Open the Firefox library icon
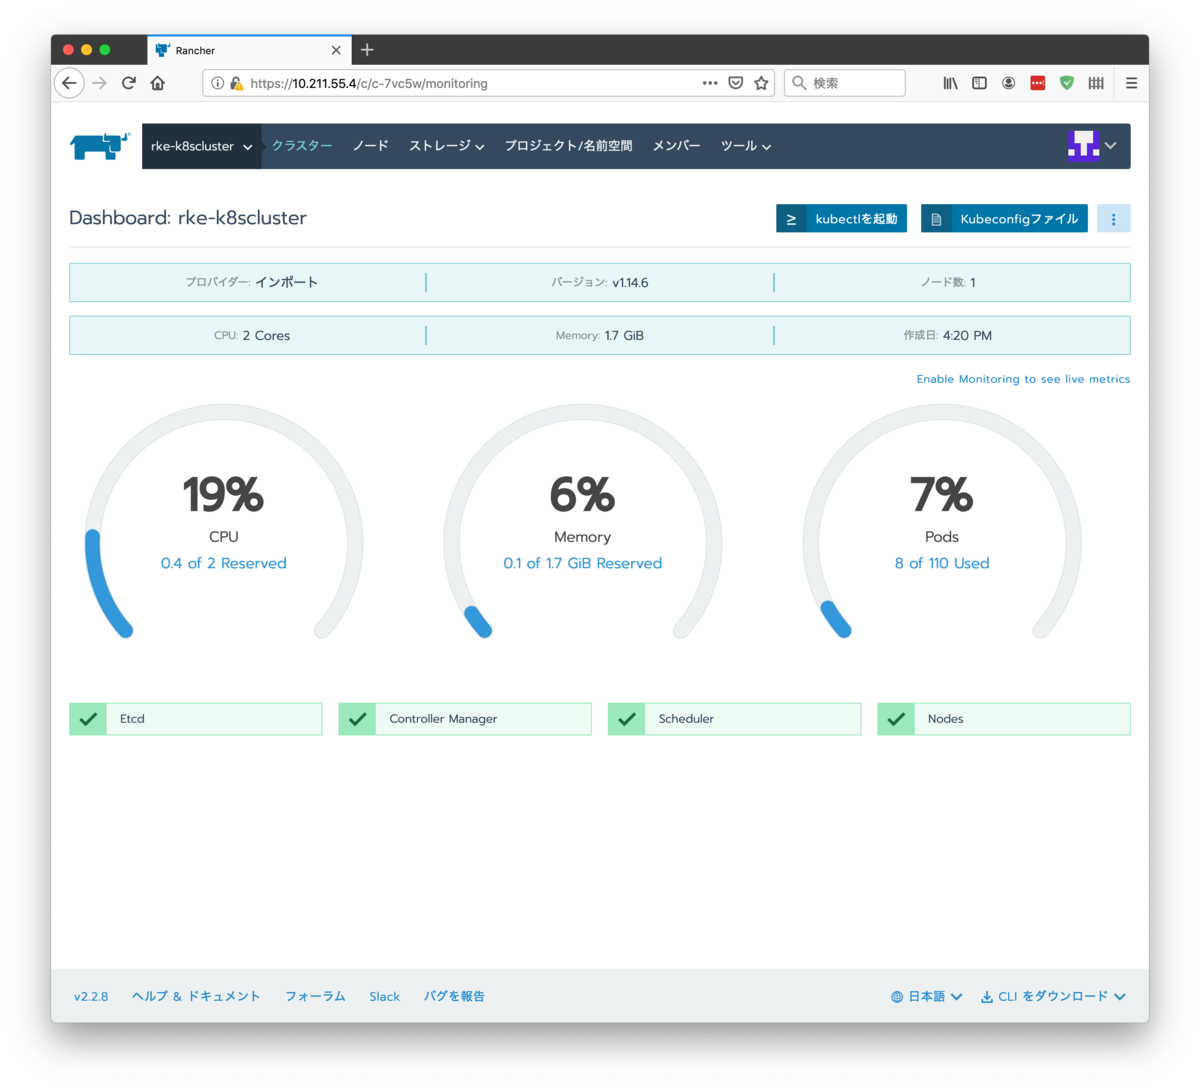Screen dimensions: 1200x1090 tap(950, 83)
